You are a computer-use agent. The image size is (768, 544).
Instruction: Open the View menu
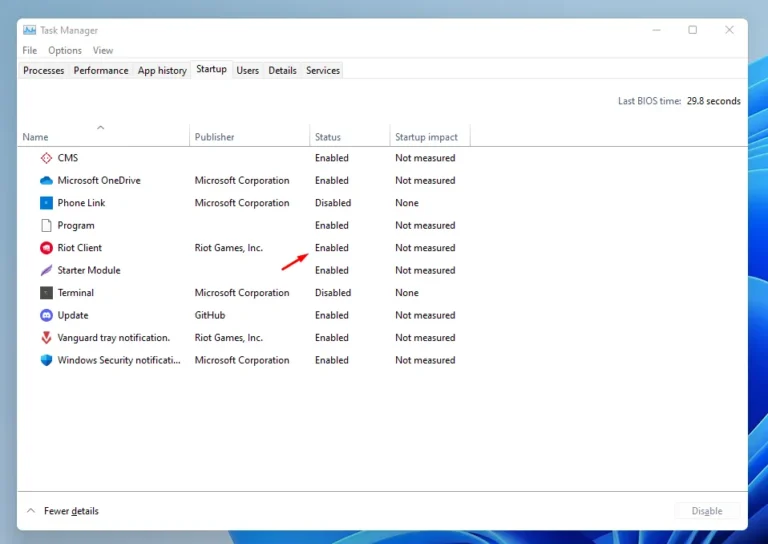[x=103, y=50]
